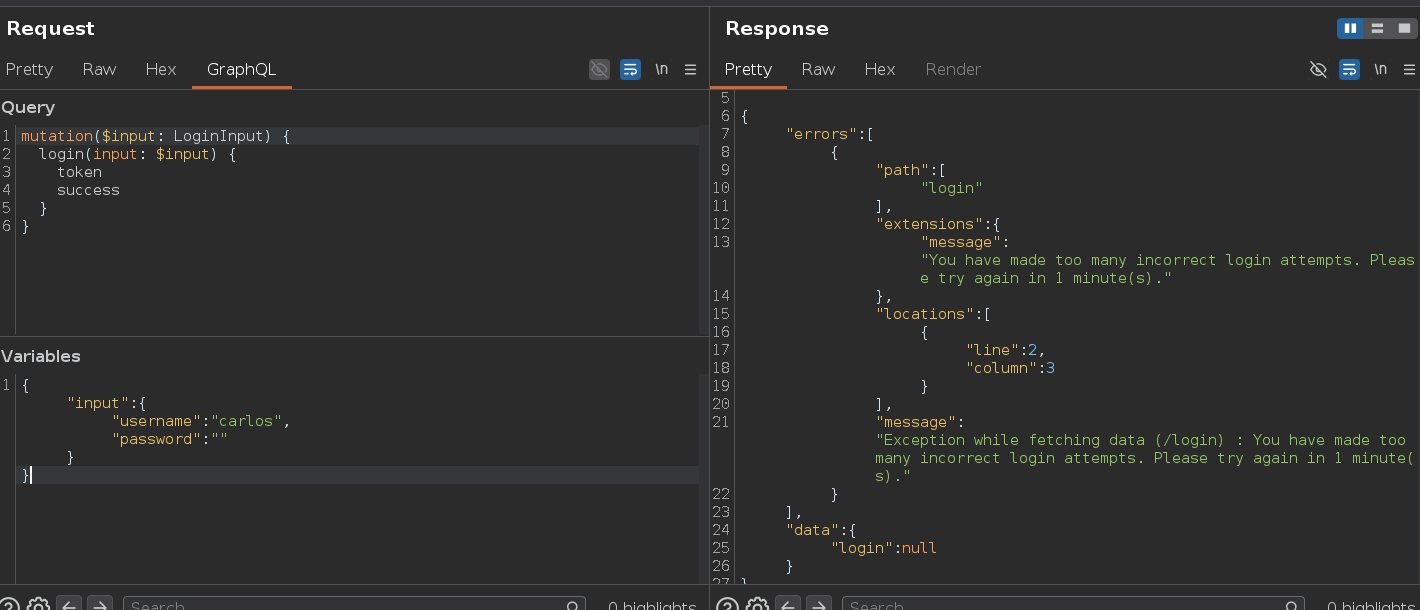Viewport: 1420px width, 610px height.
Task: Toggle hidden characters icon in Request panel
Action: coord(599,69)
